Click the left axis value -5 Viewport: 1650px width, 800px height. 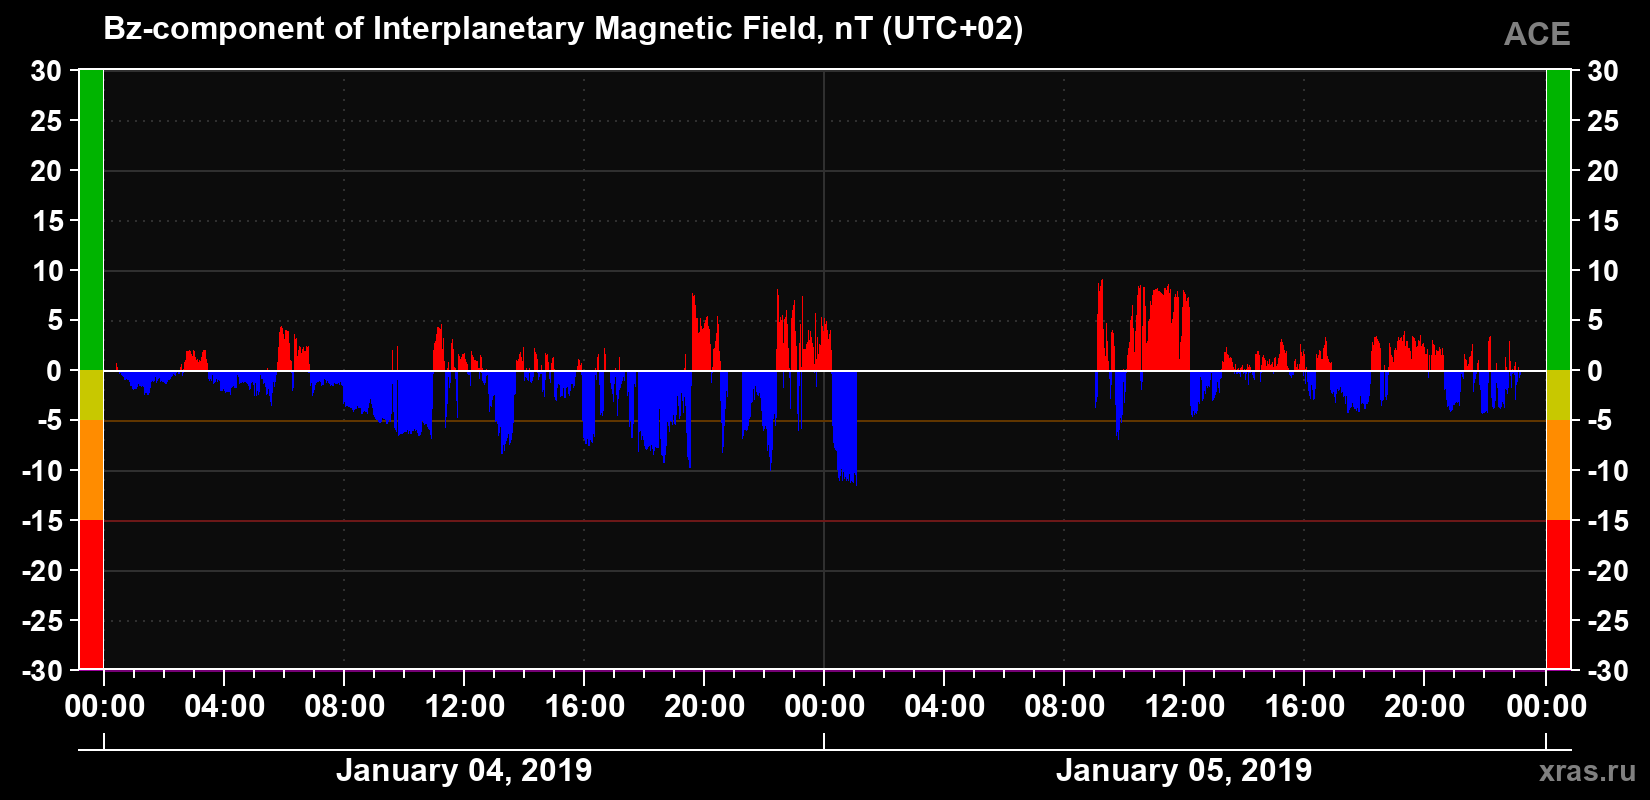pos(50,421)
